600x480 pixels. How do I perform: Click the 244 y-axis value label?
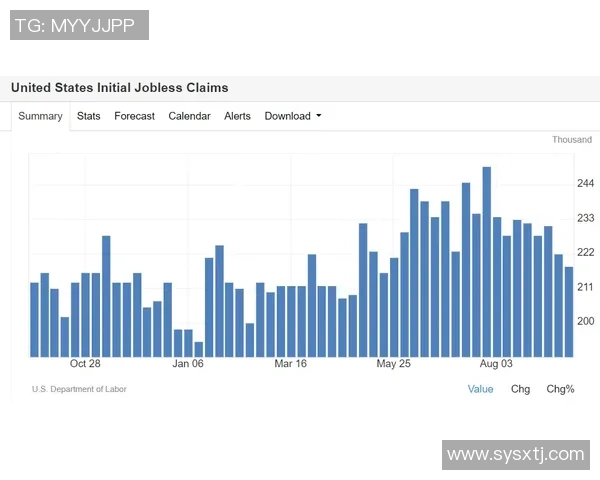(x=585, y=184)
